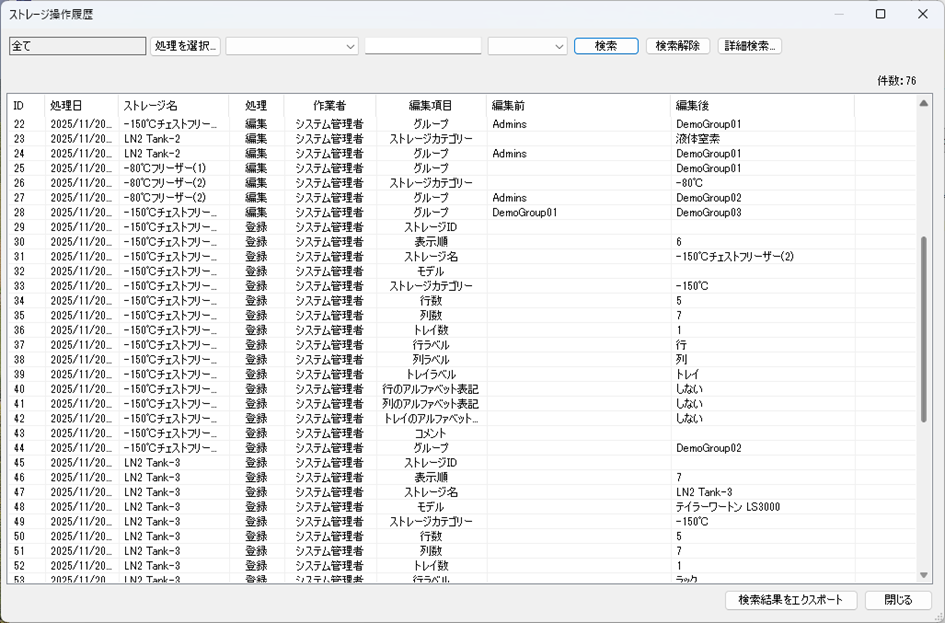The height and width of the screenshot is (623, 945).
Task: Click the search keyword text field
Action: click(422, 46)
